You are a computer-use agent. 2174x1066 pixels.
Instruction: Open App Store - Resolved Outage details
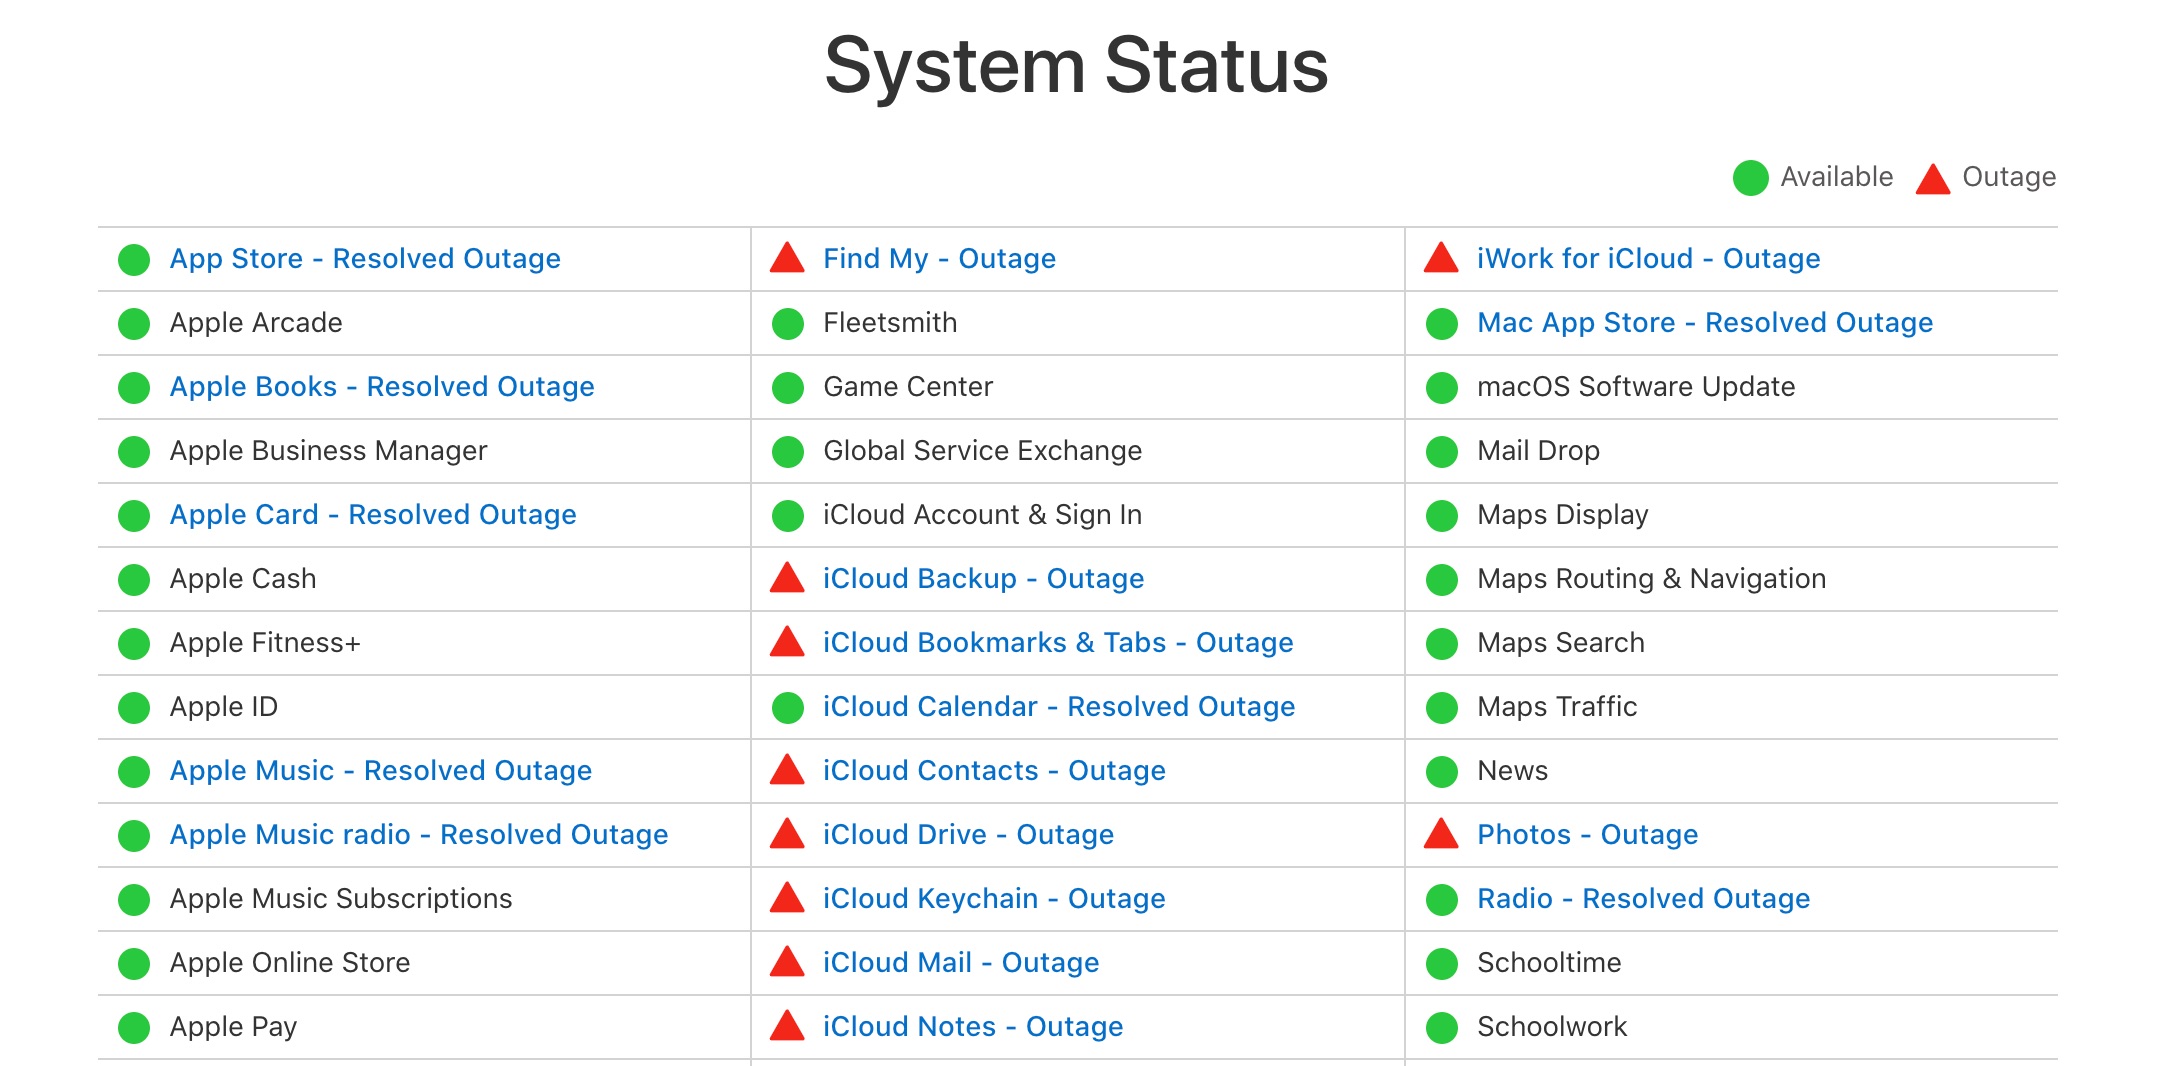[365, 259]
